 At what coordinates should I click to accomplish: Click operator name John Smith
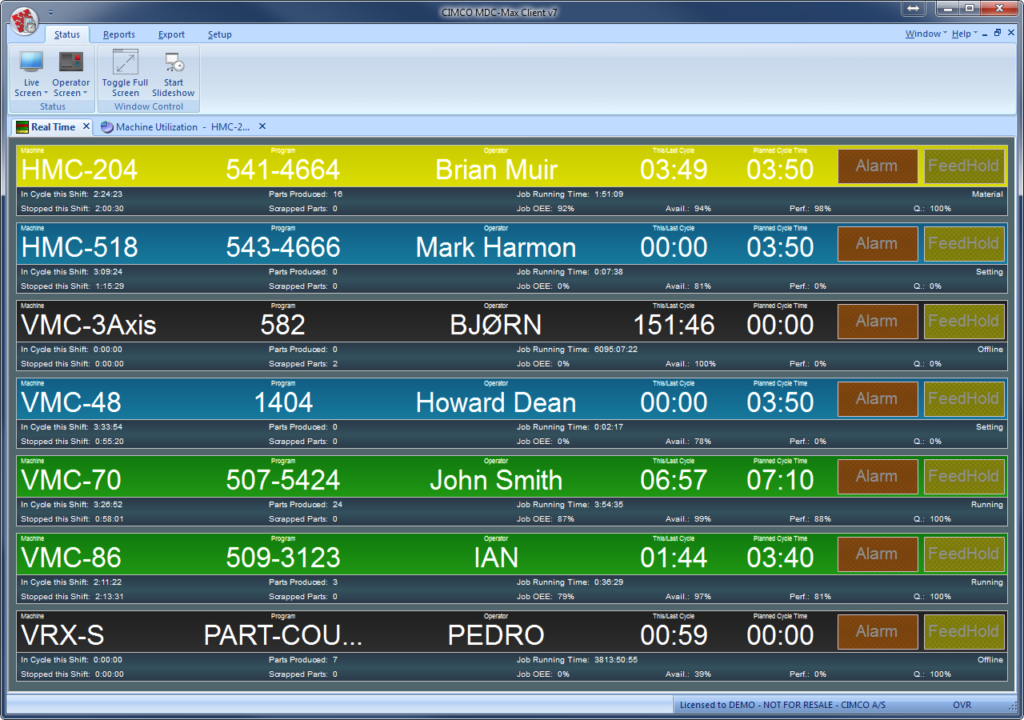[496, 481]
